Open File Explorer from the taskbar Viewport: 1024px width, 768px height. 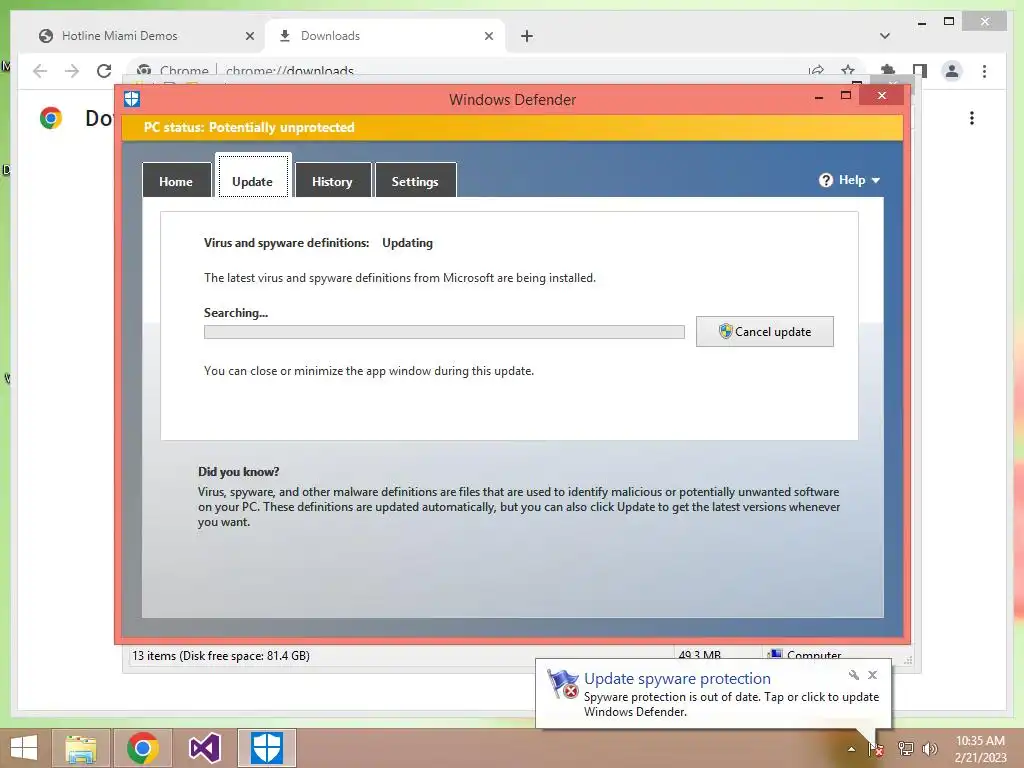(x=81, y=748)
